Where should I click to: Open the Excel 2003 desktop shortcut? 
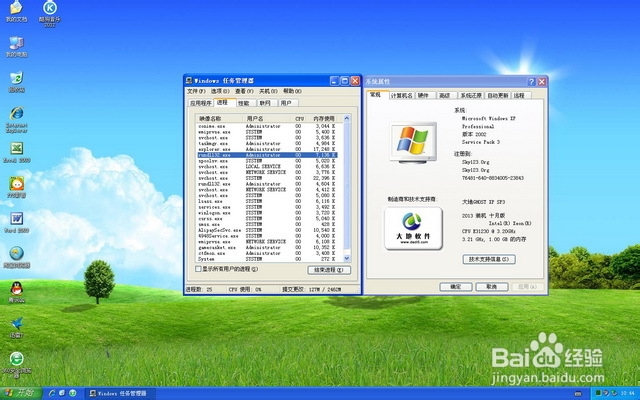pos(16,152)
